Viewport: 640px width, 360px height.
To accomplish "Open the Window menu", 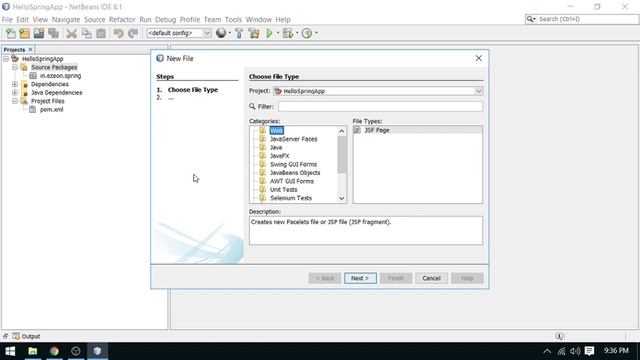I will (258, 20).
